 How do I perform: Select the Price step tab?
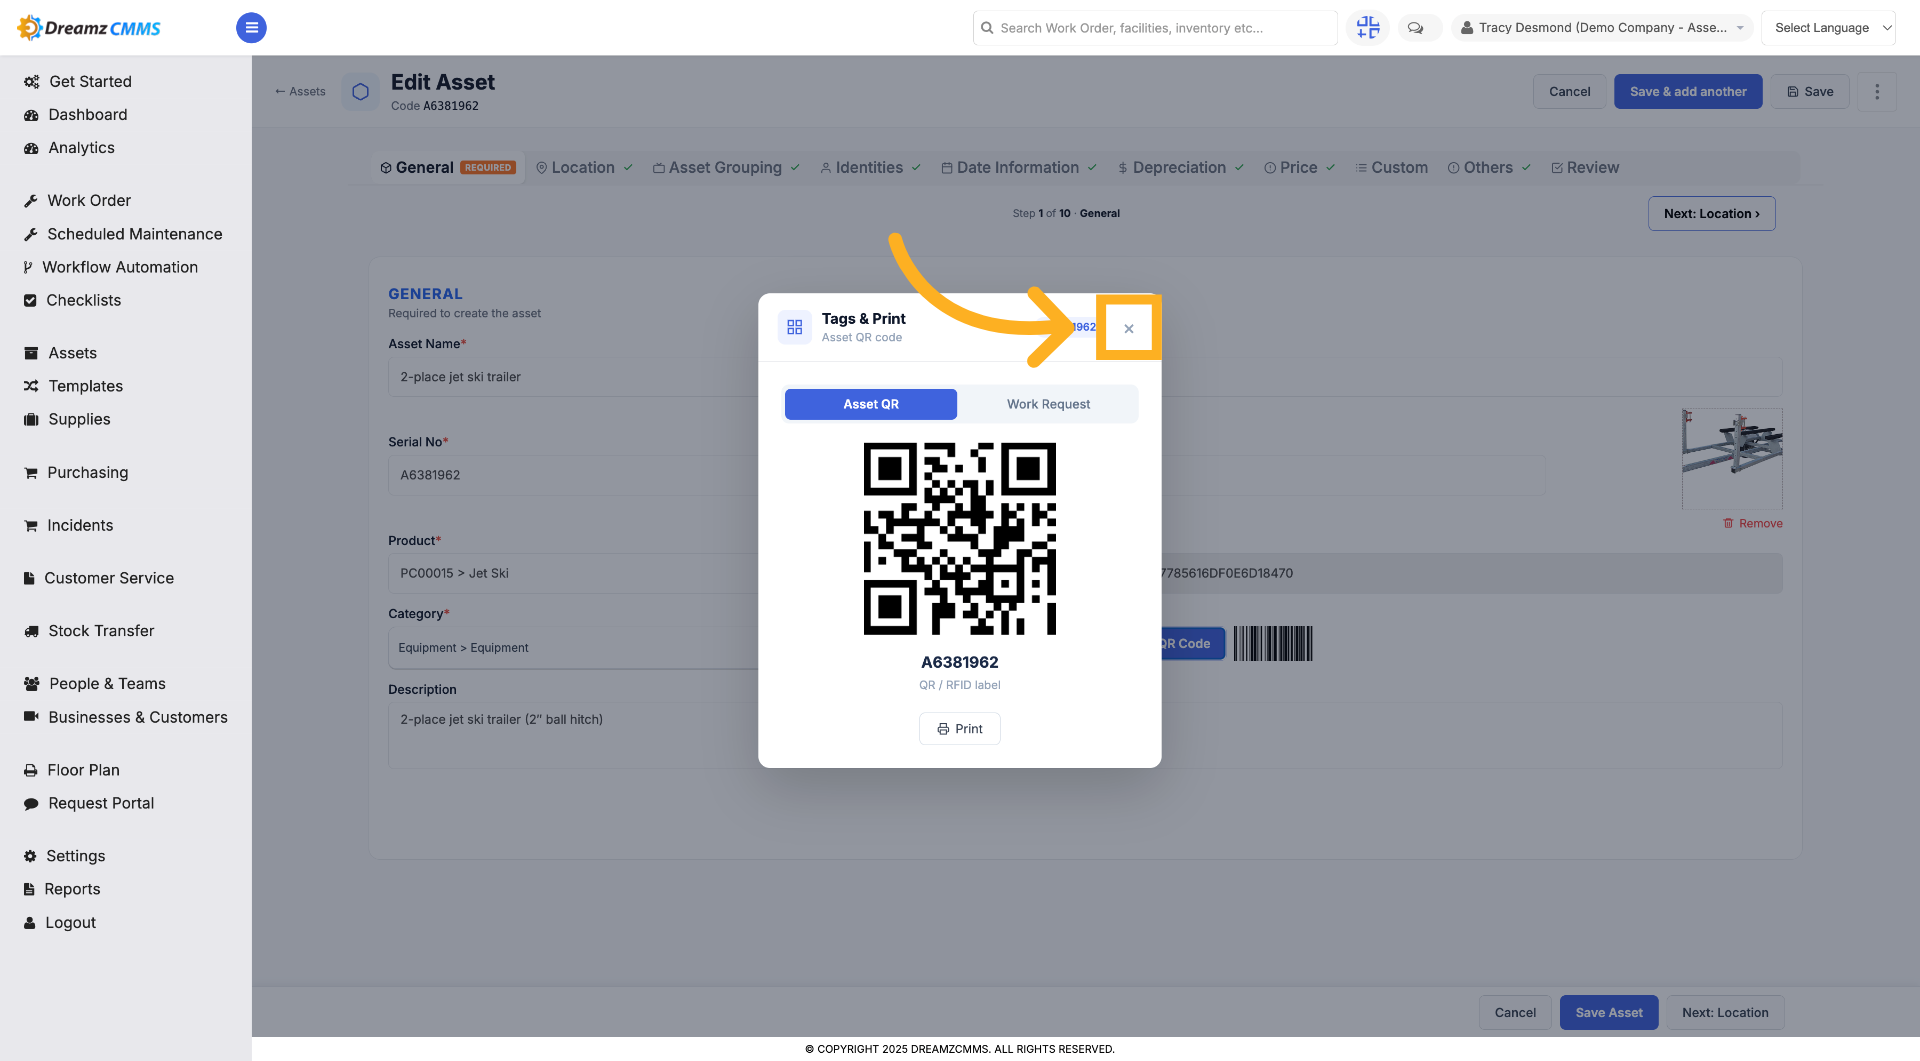pos(1299,167)
